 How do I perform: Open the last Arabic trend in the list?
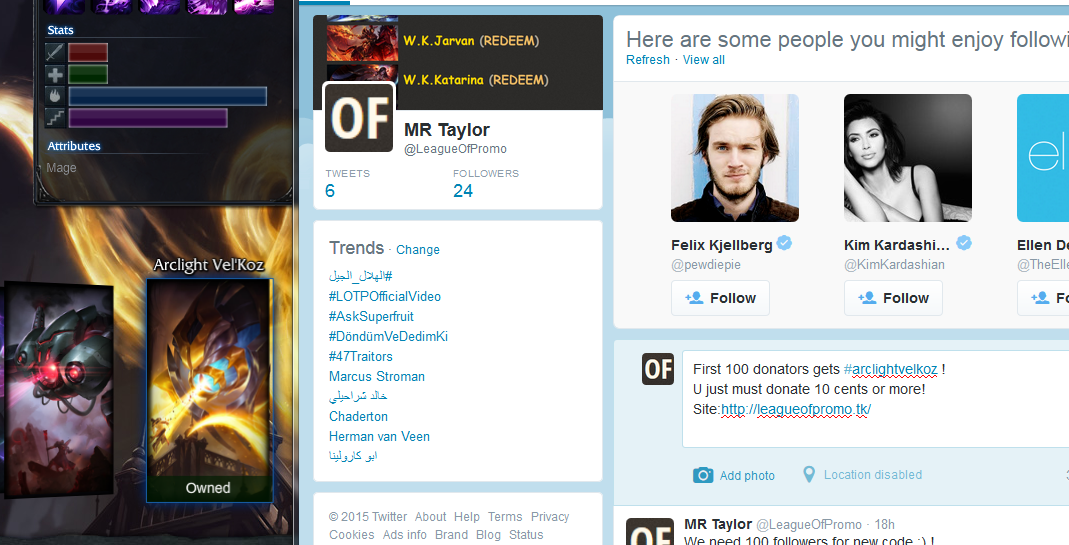352,456
